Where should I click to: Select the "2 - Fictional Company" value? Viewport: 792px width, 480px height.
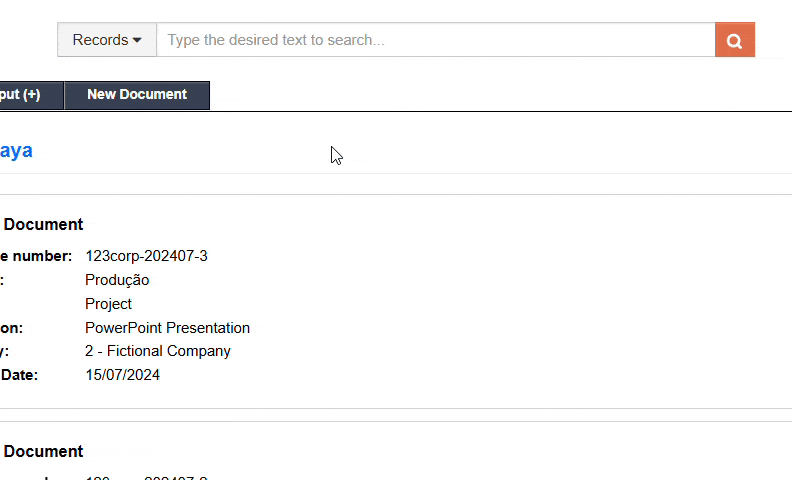coord(158,351)
